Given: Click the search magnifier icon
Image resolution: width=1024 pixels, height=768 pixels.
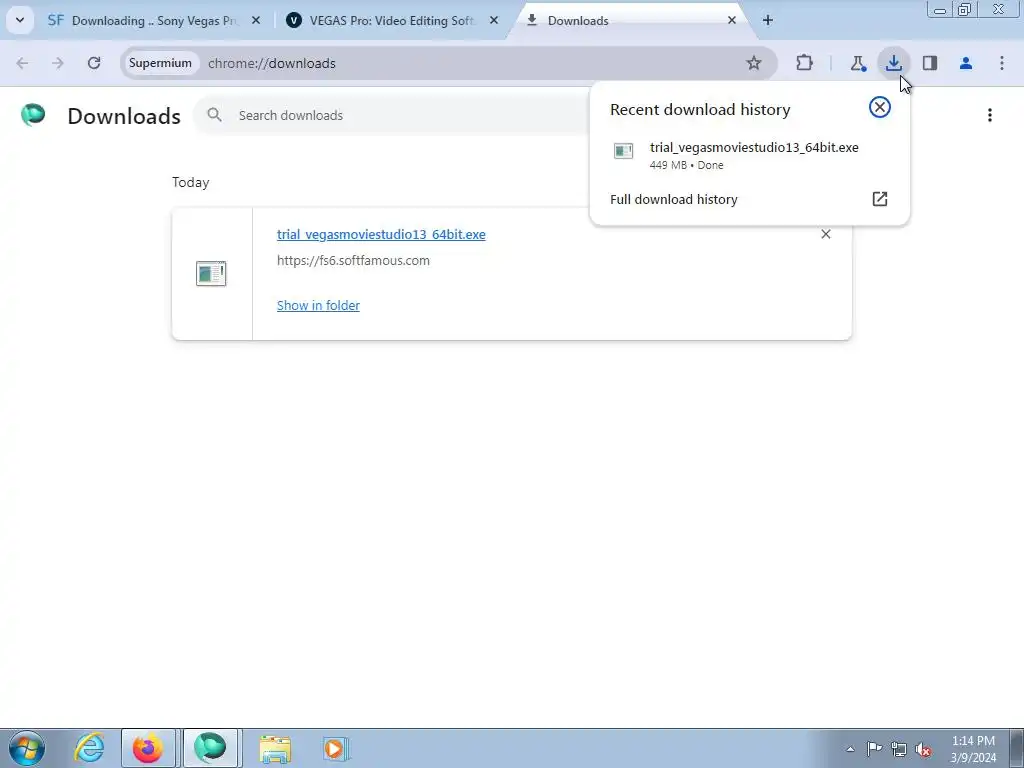Looking at the screenshot, I should click(214, 115).
